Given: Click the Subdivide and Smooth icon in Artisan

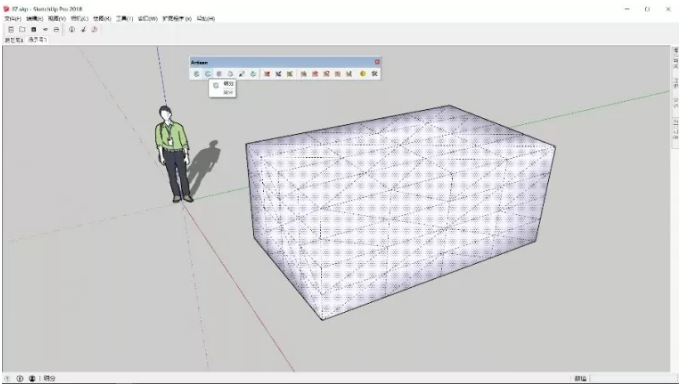Looking at the screenshot, I should point(196,74).
